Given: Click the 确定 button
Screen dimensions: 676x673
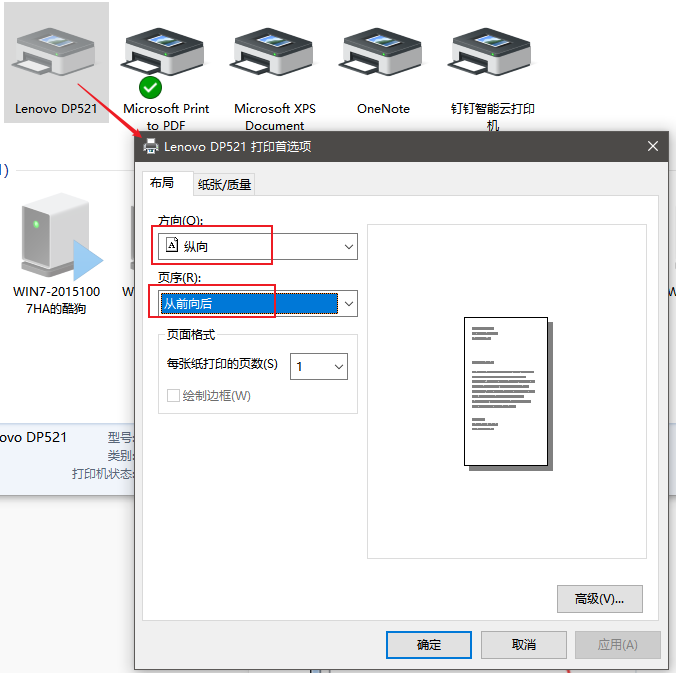Looking at the screenshot, I should 429,645.
